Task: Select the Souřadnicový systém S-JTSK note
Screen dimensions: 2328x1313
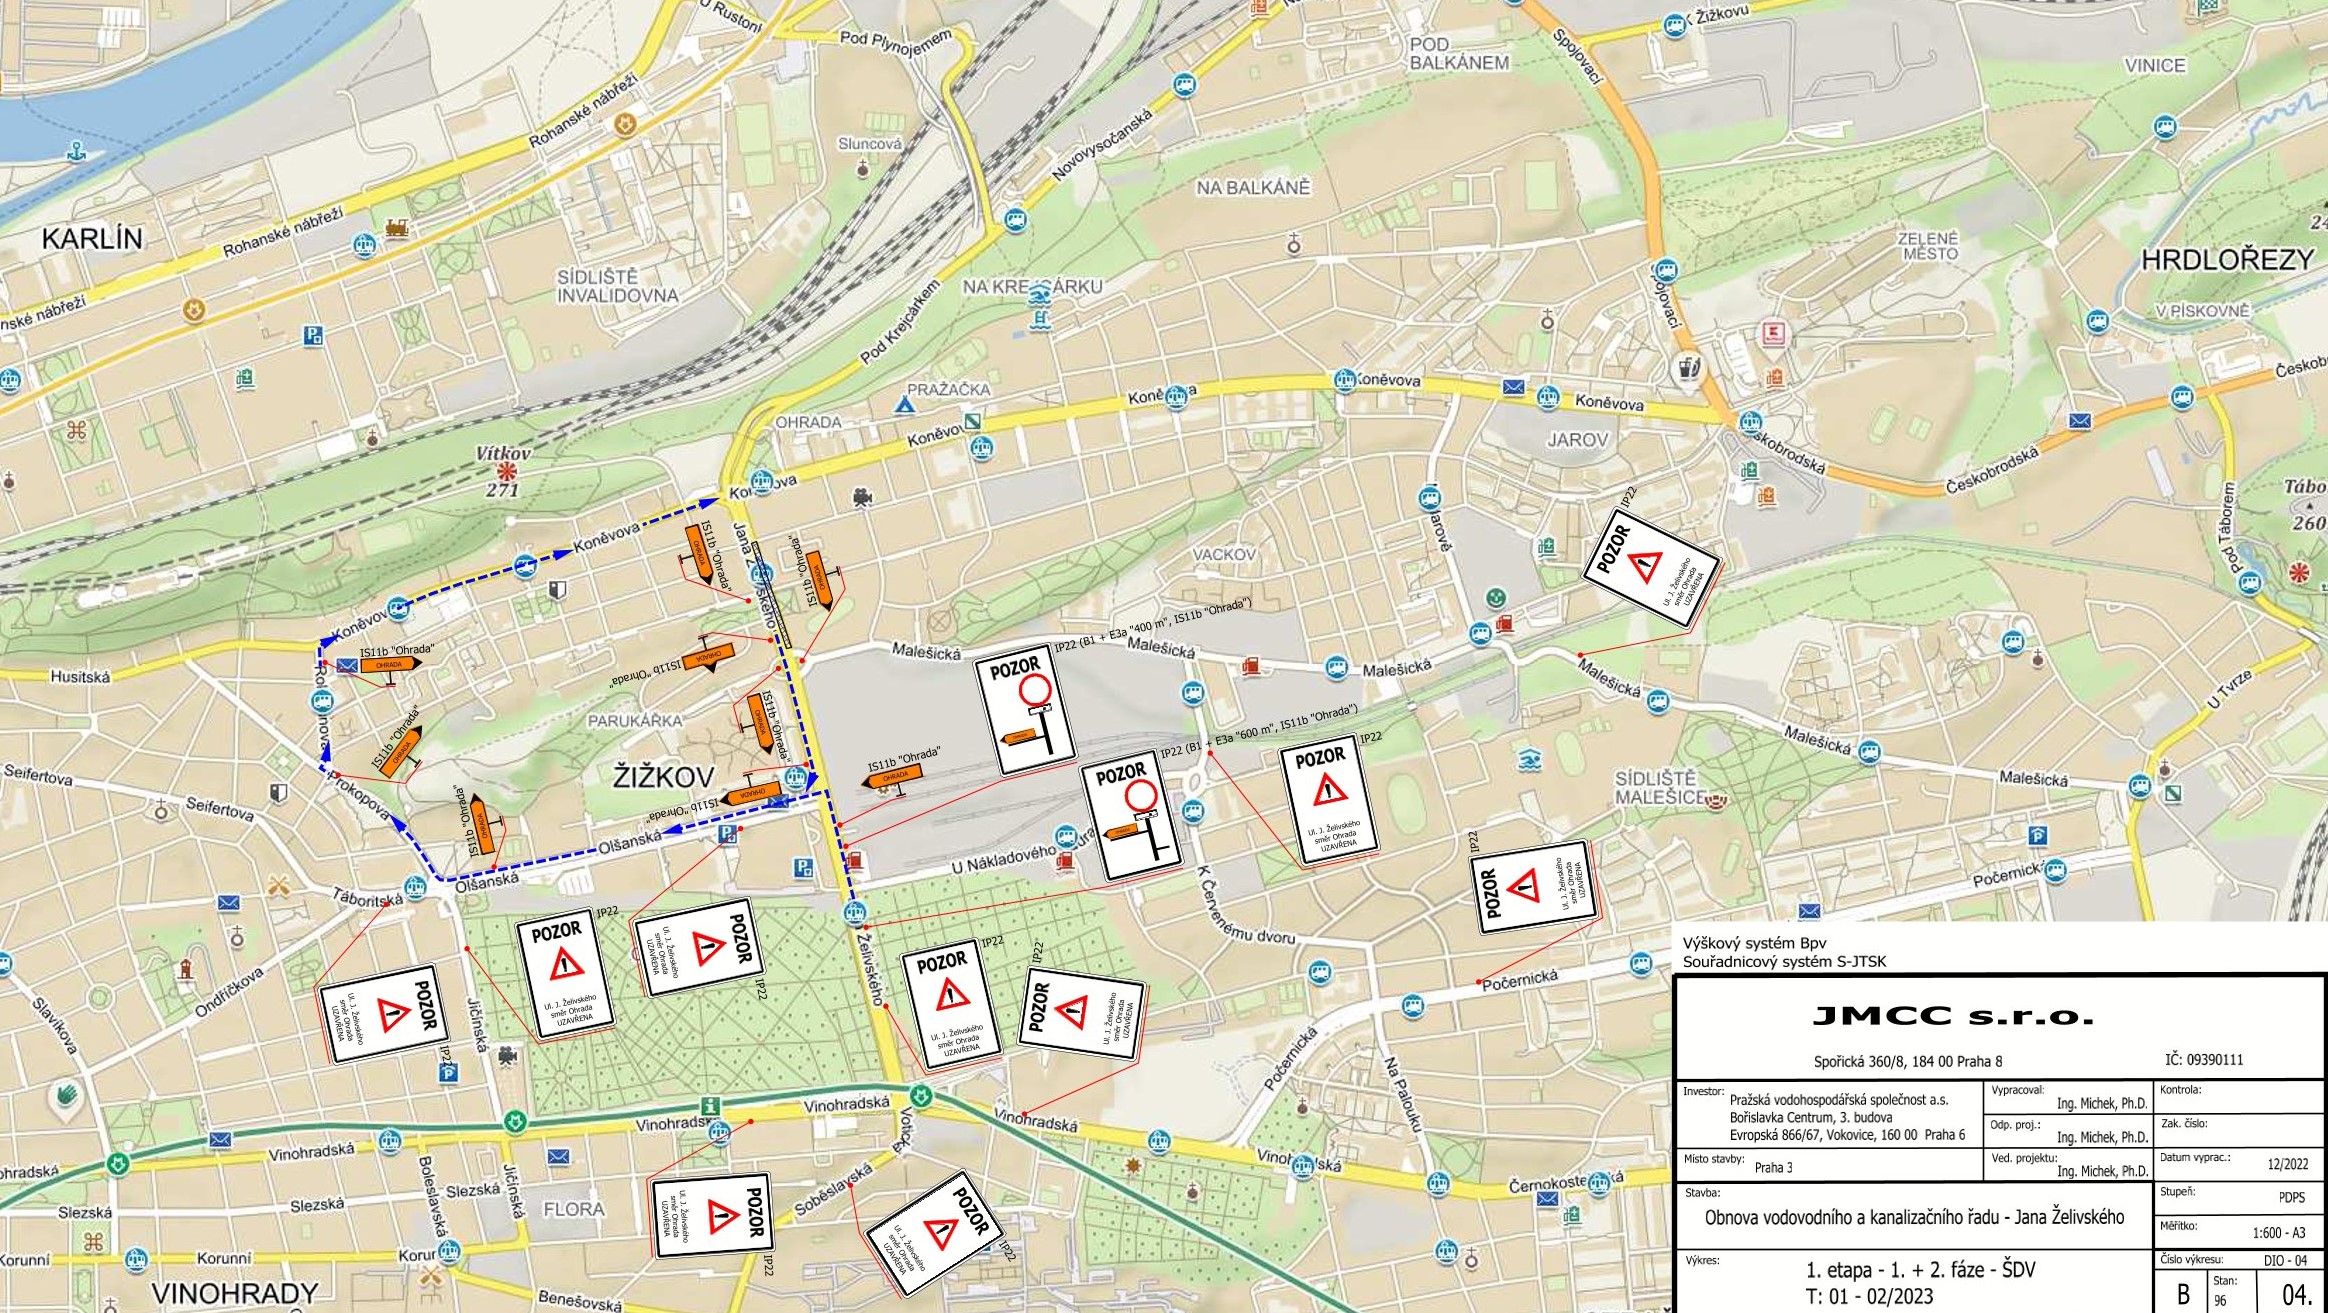Action: pos(1784,961)
